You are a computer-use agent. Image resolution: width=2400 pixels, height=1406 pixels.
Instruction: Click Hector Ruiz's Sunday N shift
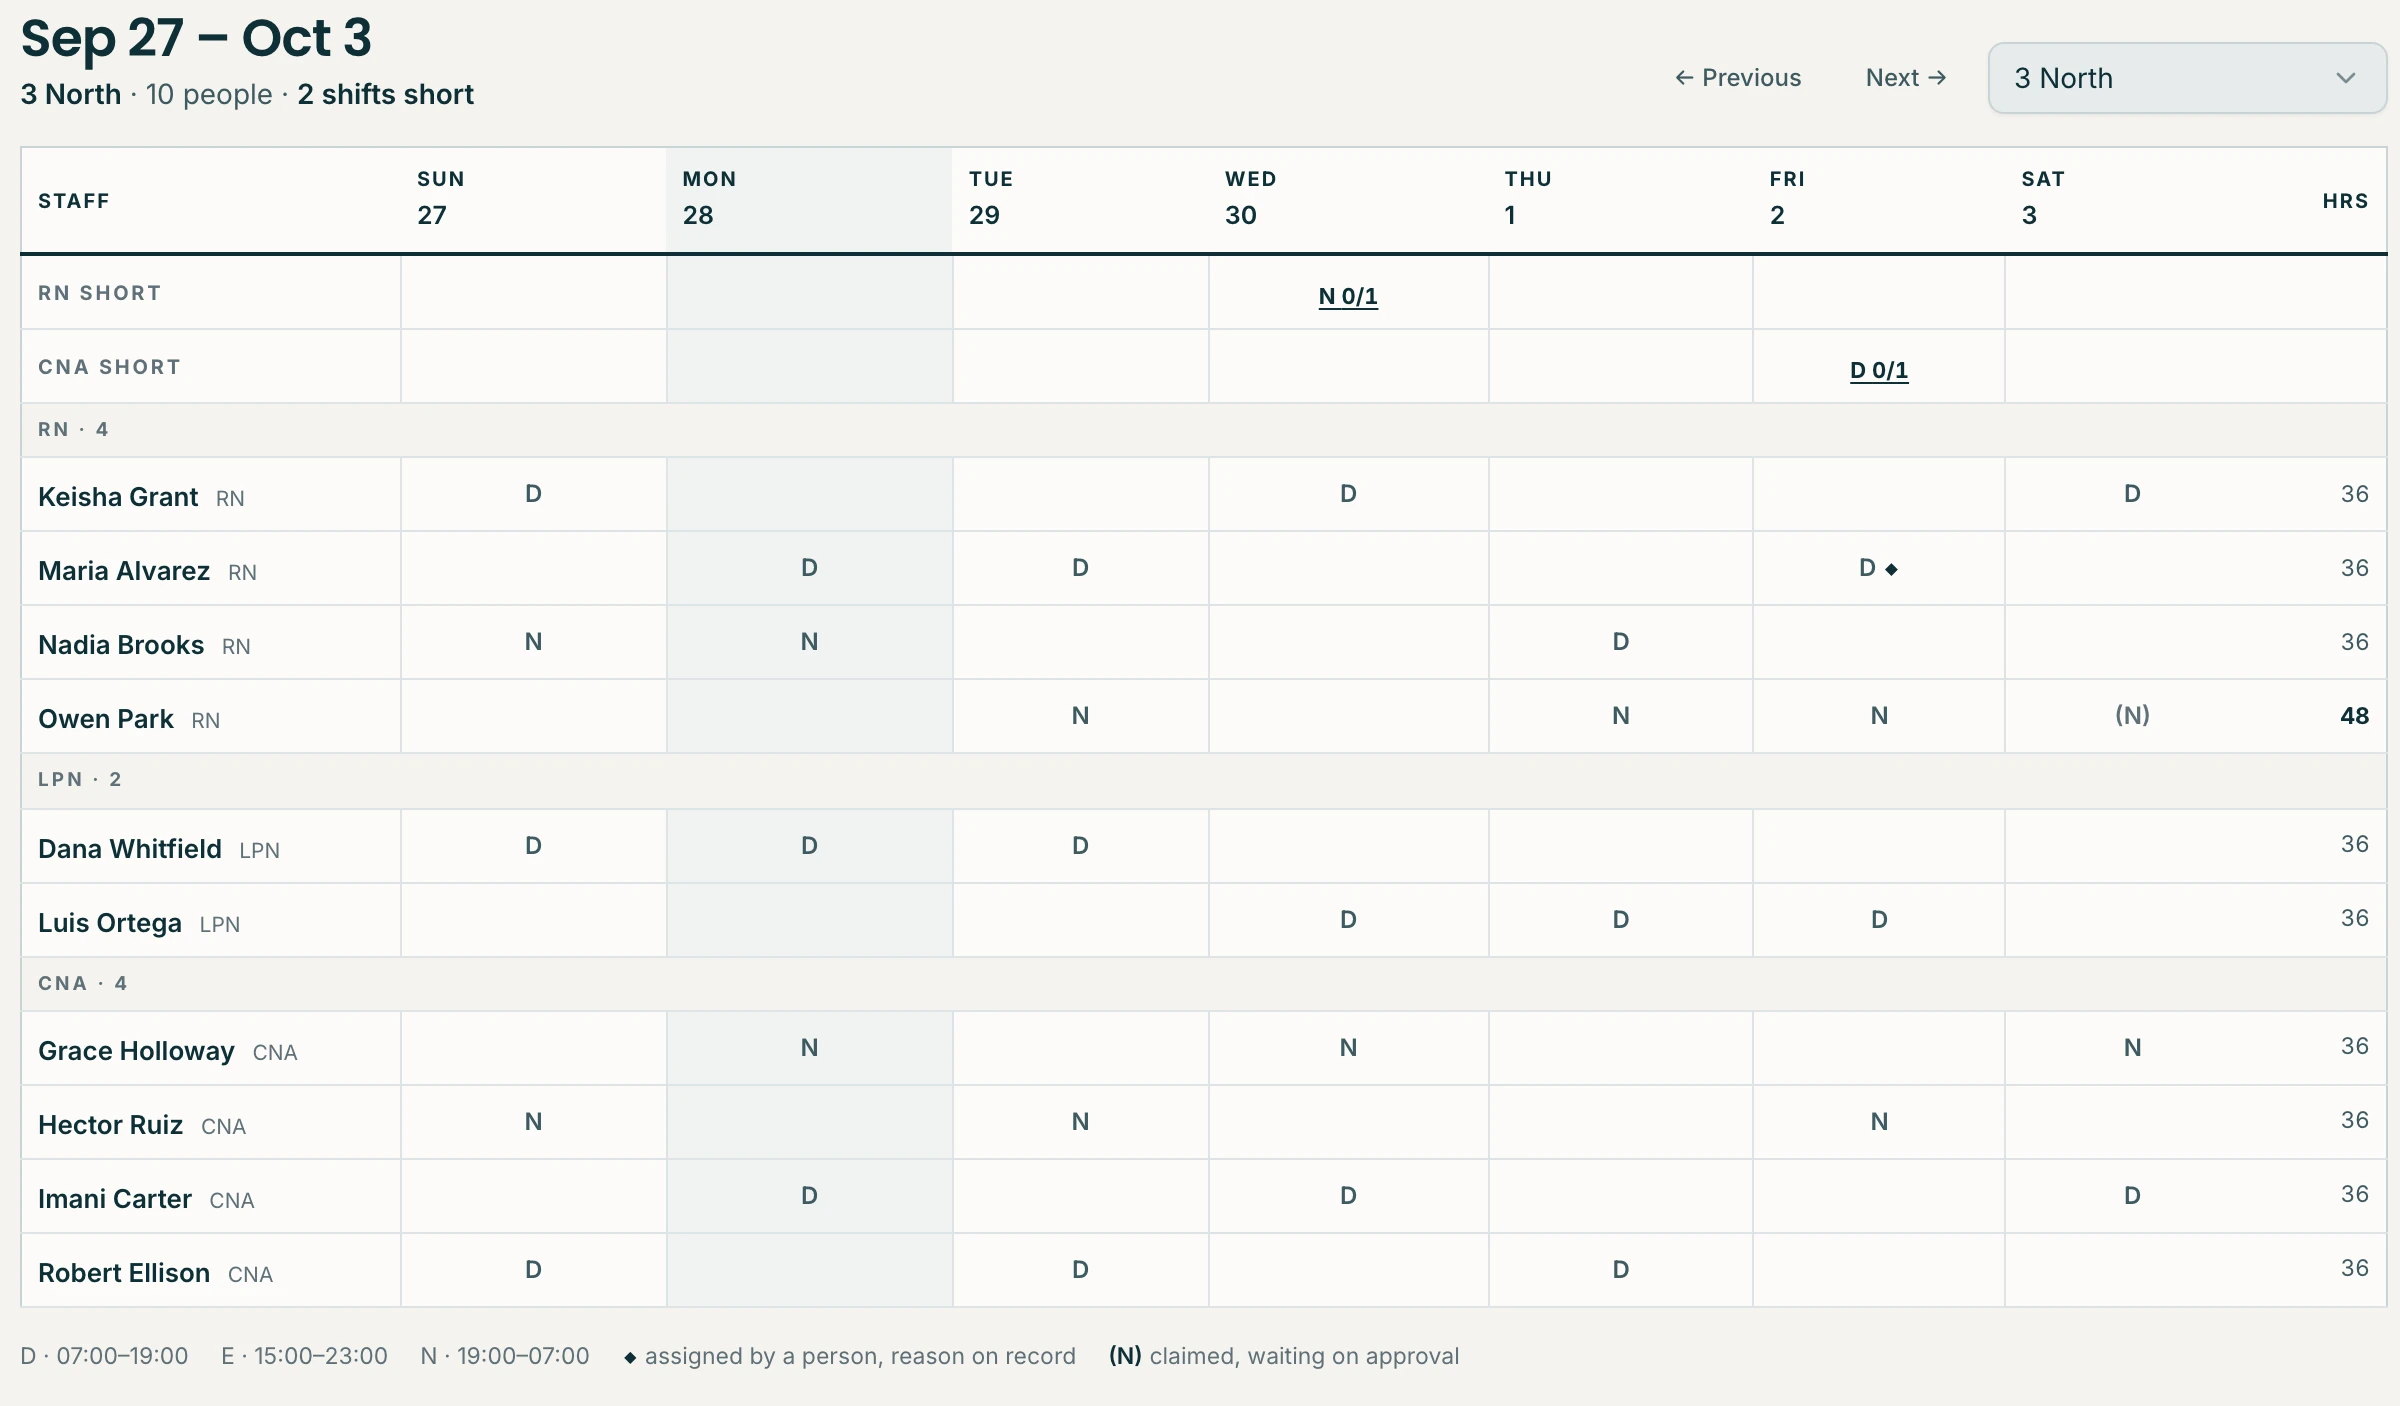534,1122
